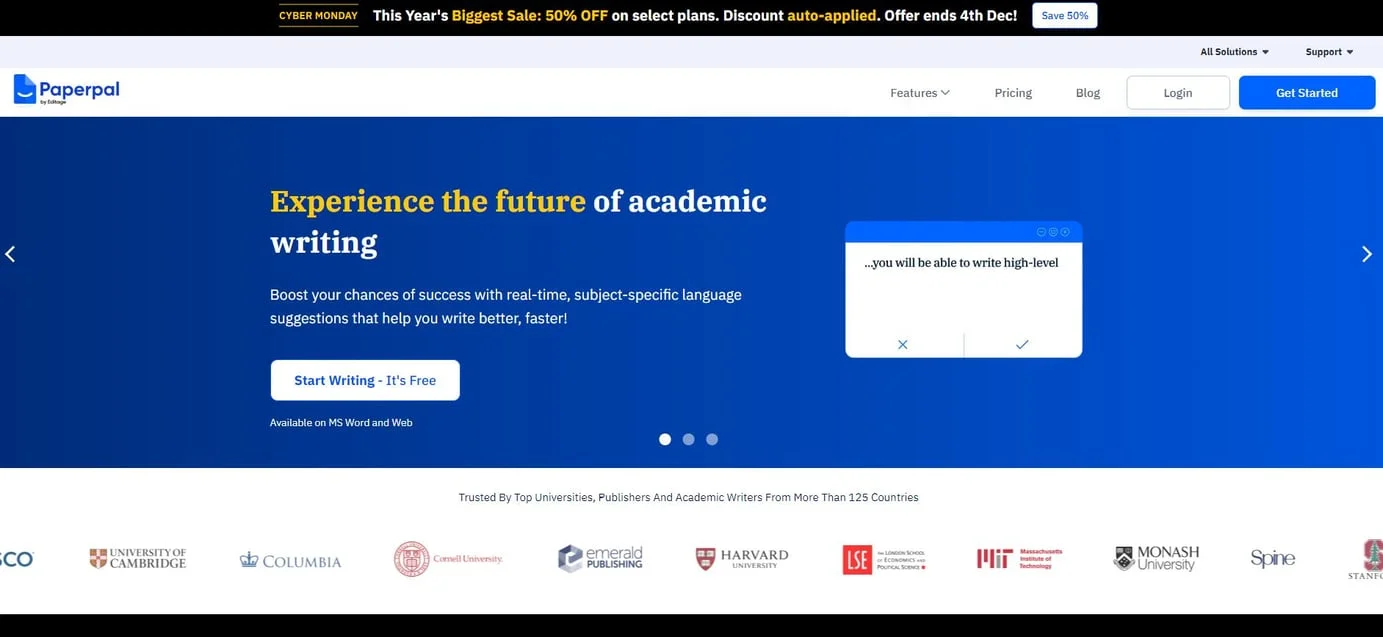Click the Spine logo
This screenshot has height=637, width=1383.
1273,558
